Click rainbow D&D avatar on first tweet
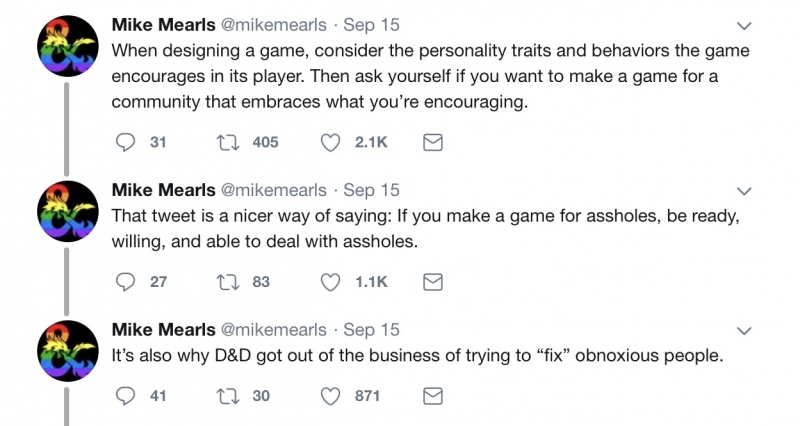This screenshot has width=800, height=426. coord(68,46)
